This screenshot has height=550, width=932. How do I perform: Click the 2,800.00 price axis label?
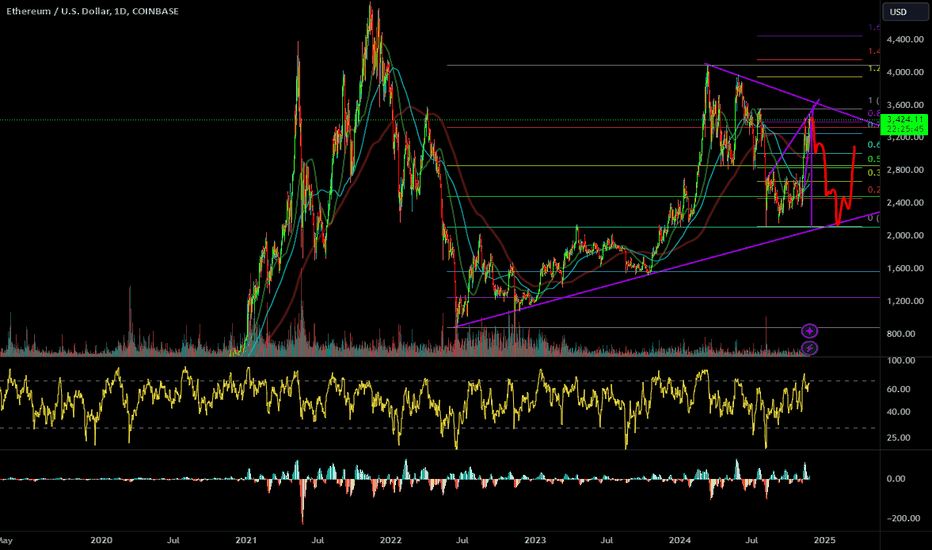905,170
